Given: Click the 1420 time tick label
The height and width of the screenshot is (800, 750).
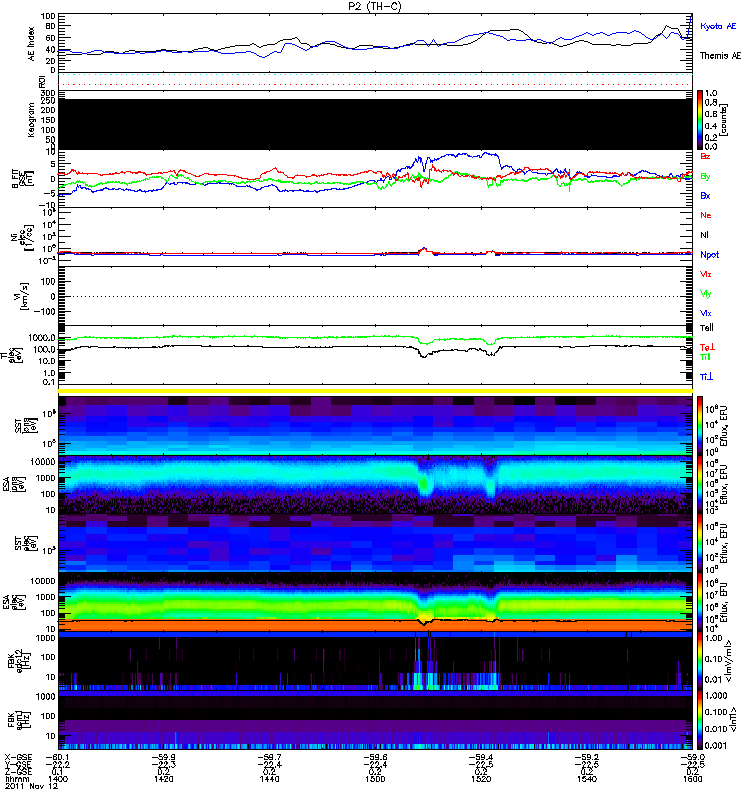Looking at the screenshot, I should [164, 779].
